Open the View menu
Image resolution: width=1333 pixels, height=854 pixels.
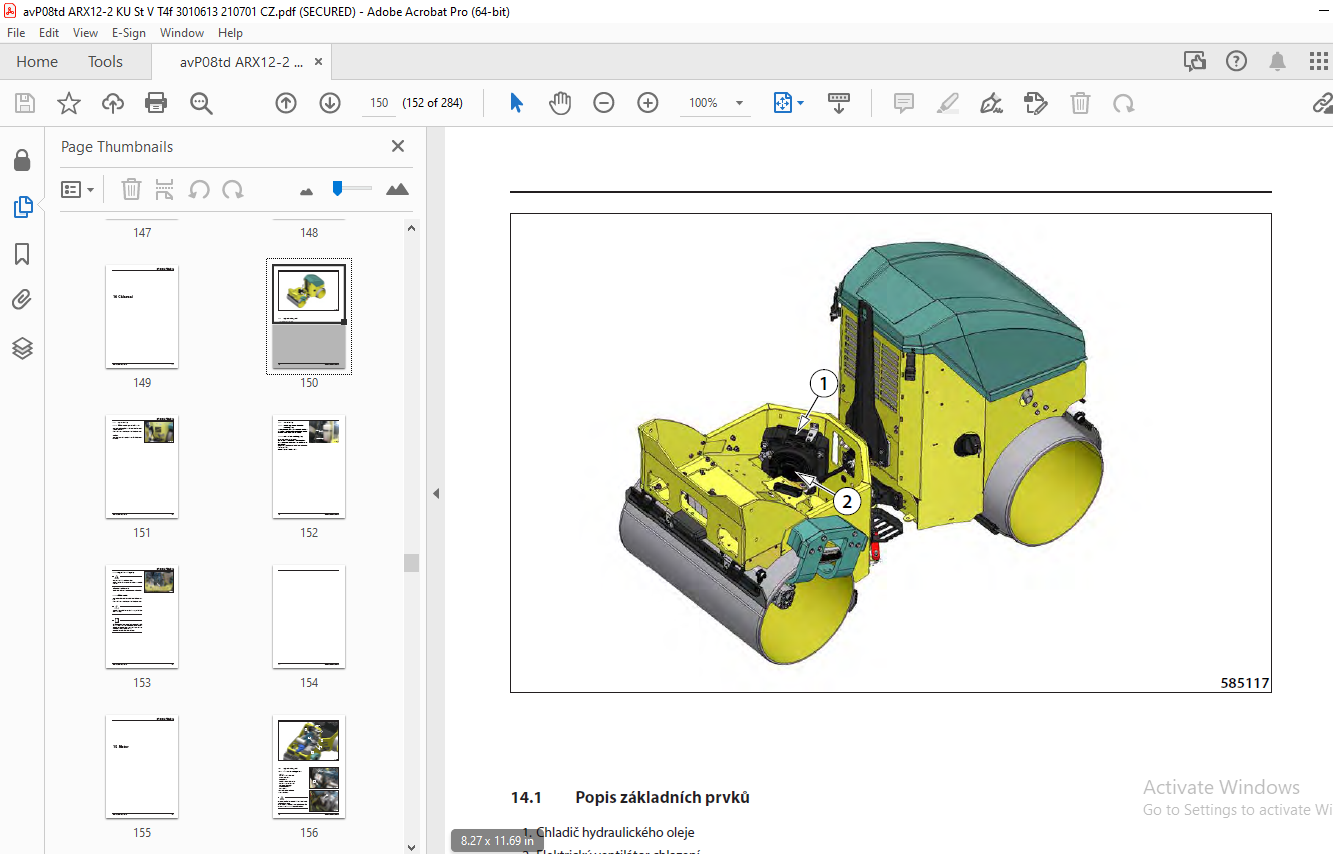click(85, 32)
